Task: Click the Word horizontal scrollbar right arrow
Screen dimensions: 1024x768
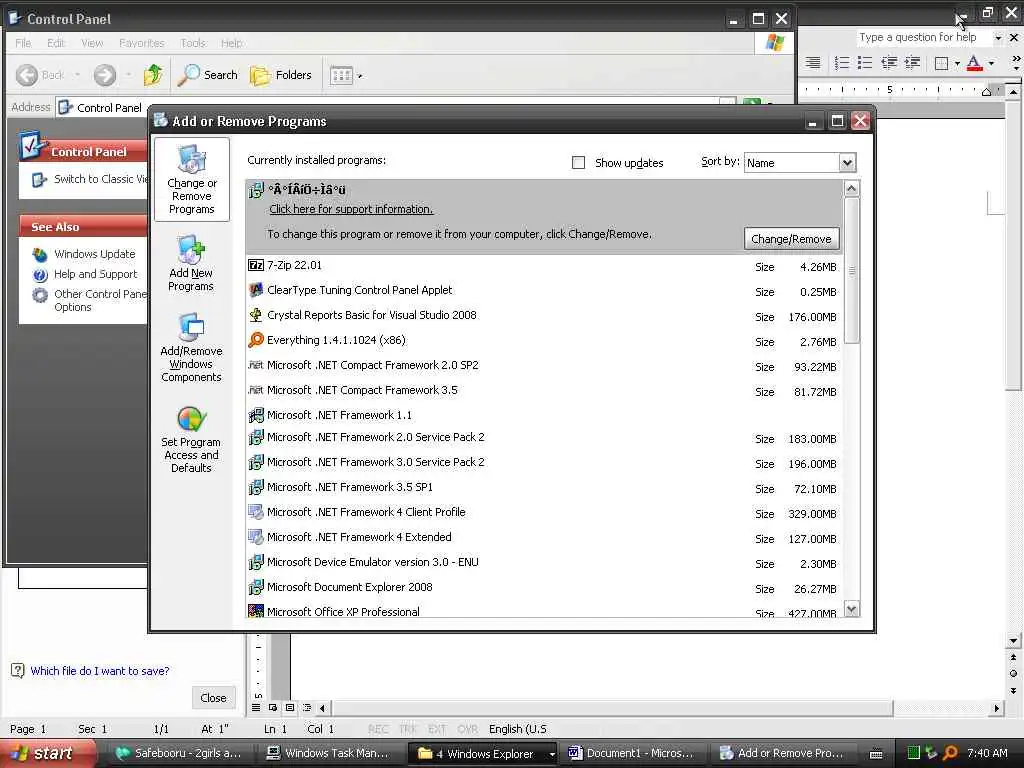Action: click(x=997, y=708)
